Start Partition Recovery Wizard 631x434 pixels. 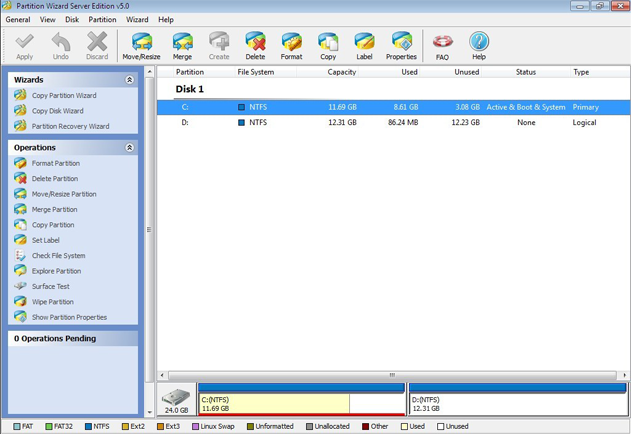pos(70,127)
